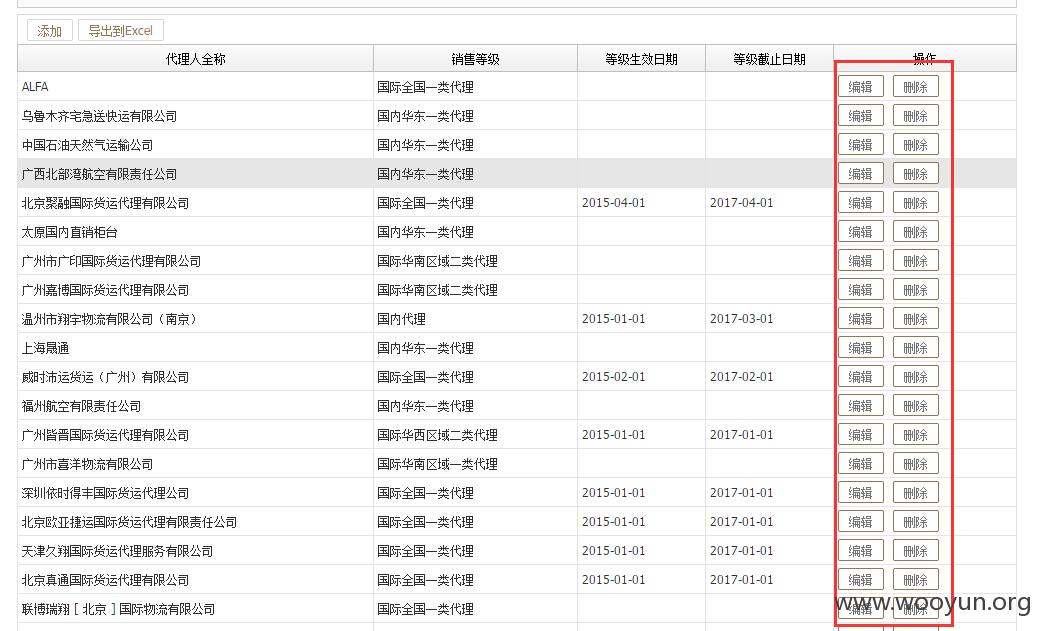Image resolution: width=1040 pixels, height=631 pixels.
Task: Edit 广州市喜洋物流有限公司 row
Action: click(860, 464)
